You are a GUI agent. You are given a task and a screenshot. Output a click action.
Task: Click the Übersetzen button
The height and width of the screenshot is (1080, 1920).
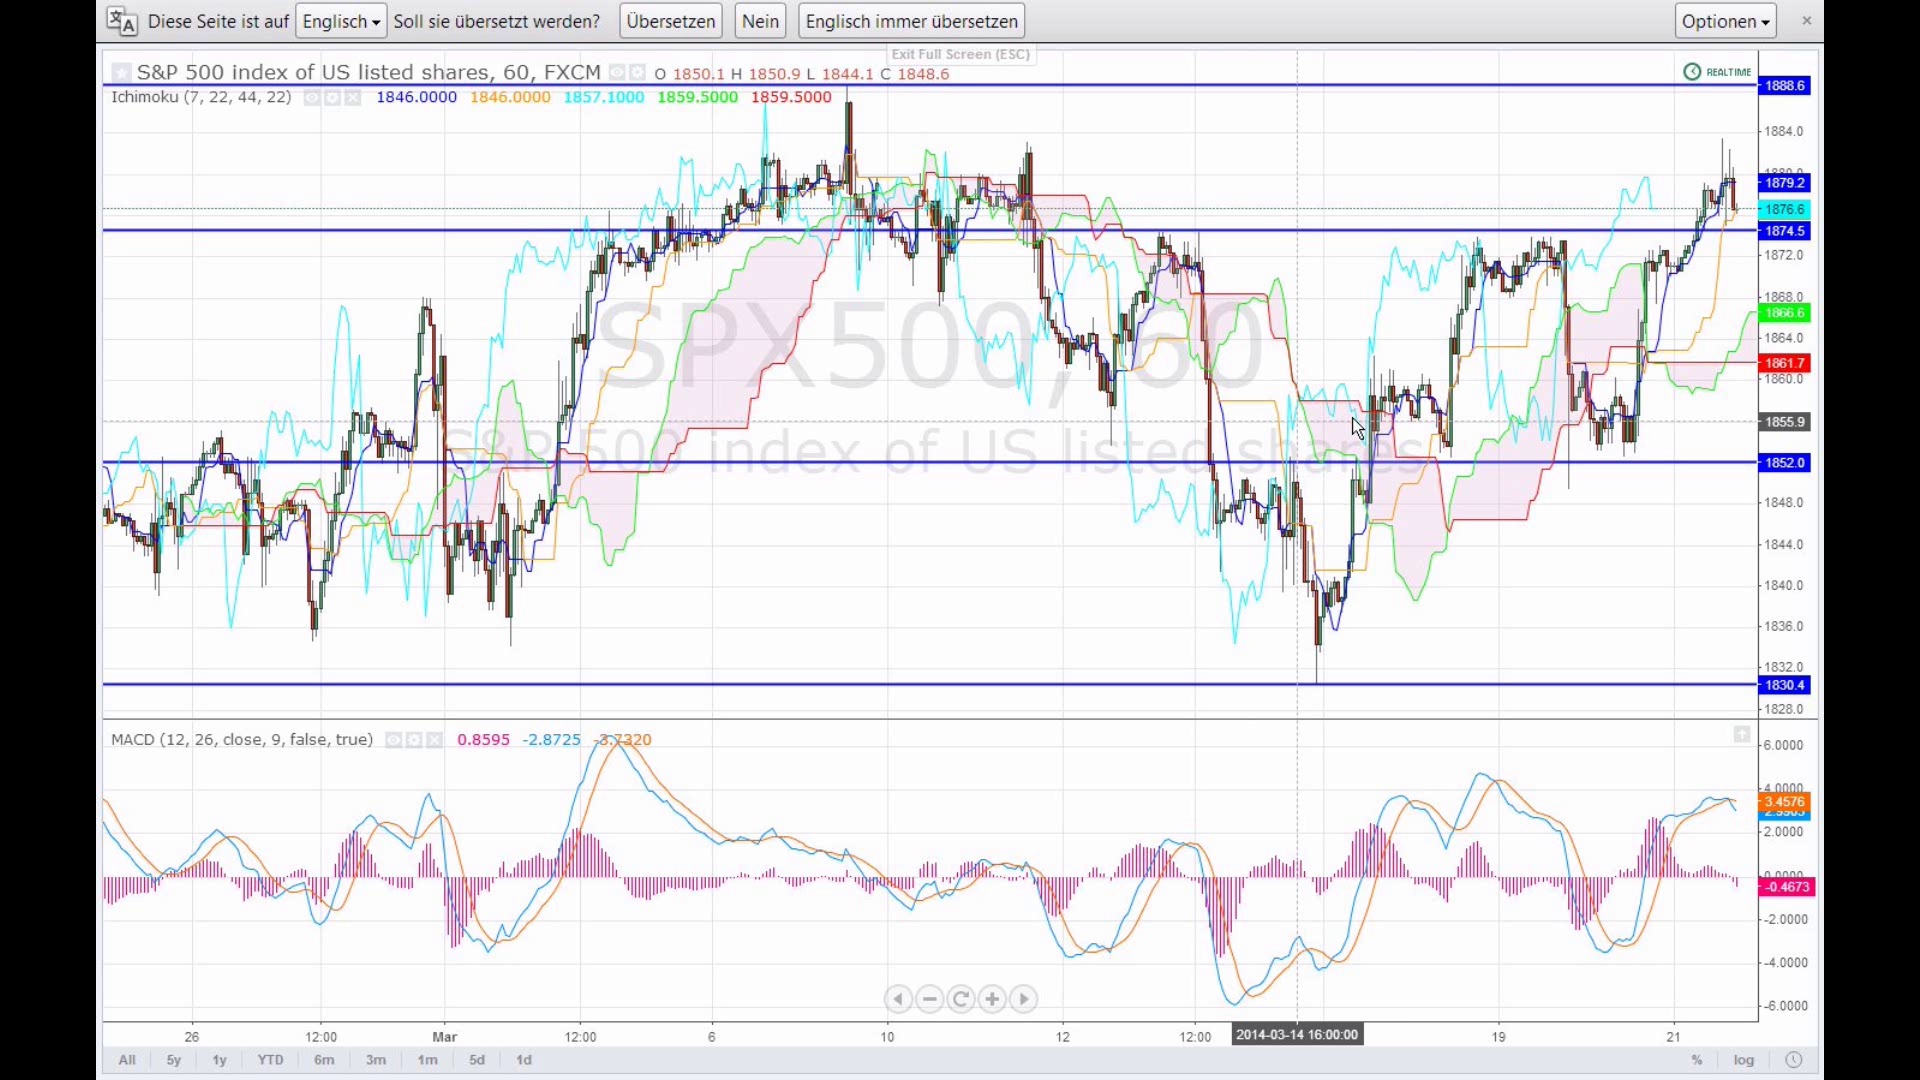click(671, 21)
